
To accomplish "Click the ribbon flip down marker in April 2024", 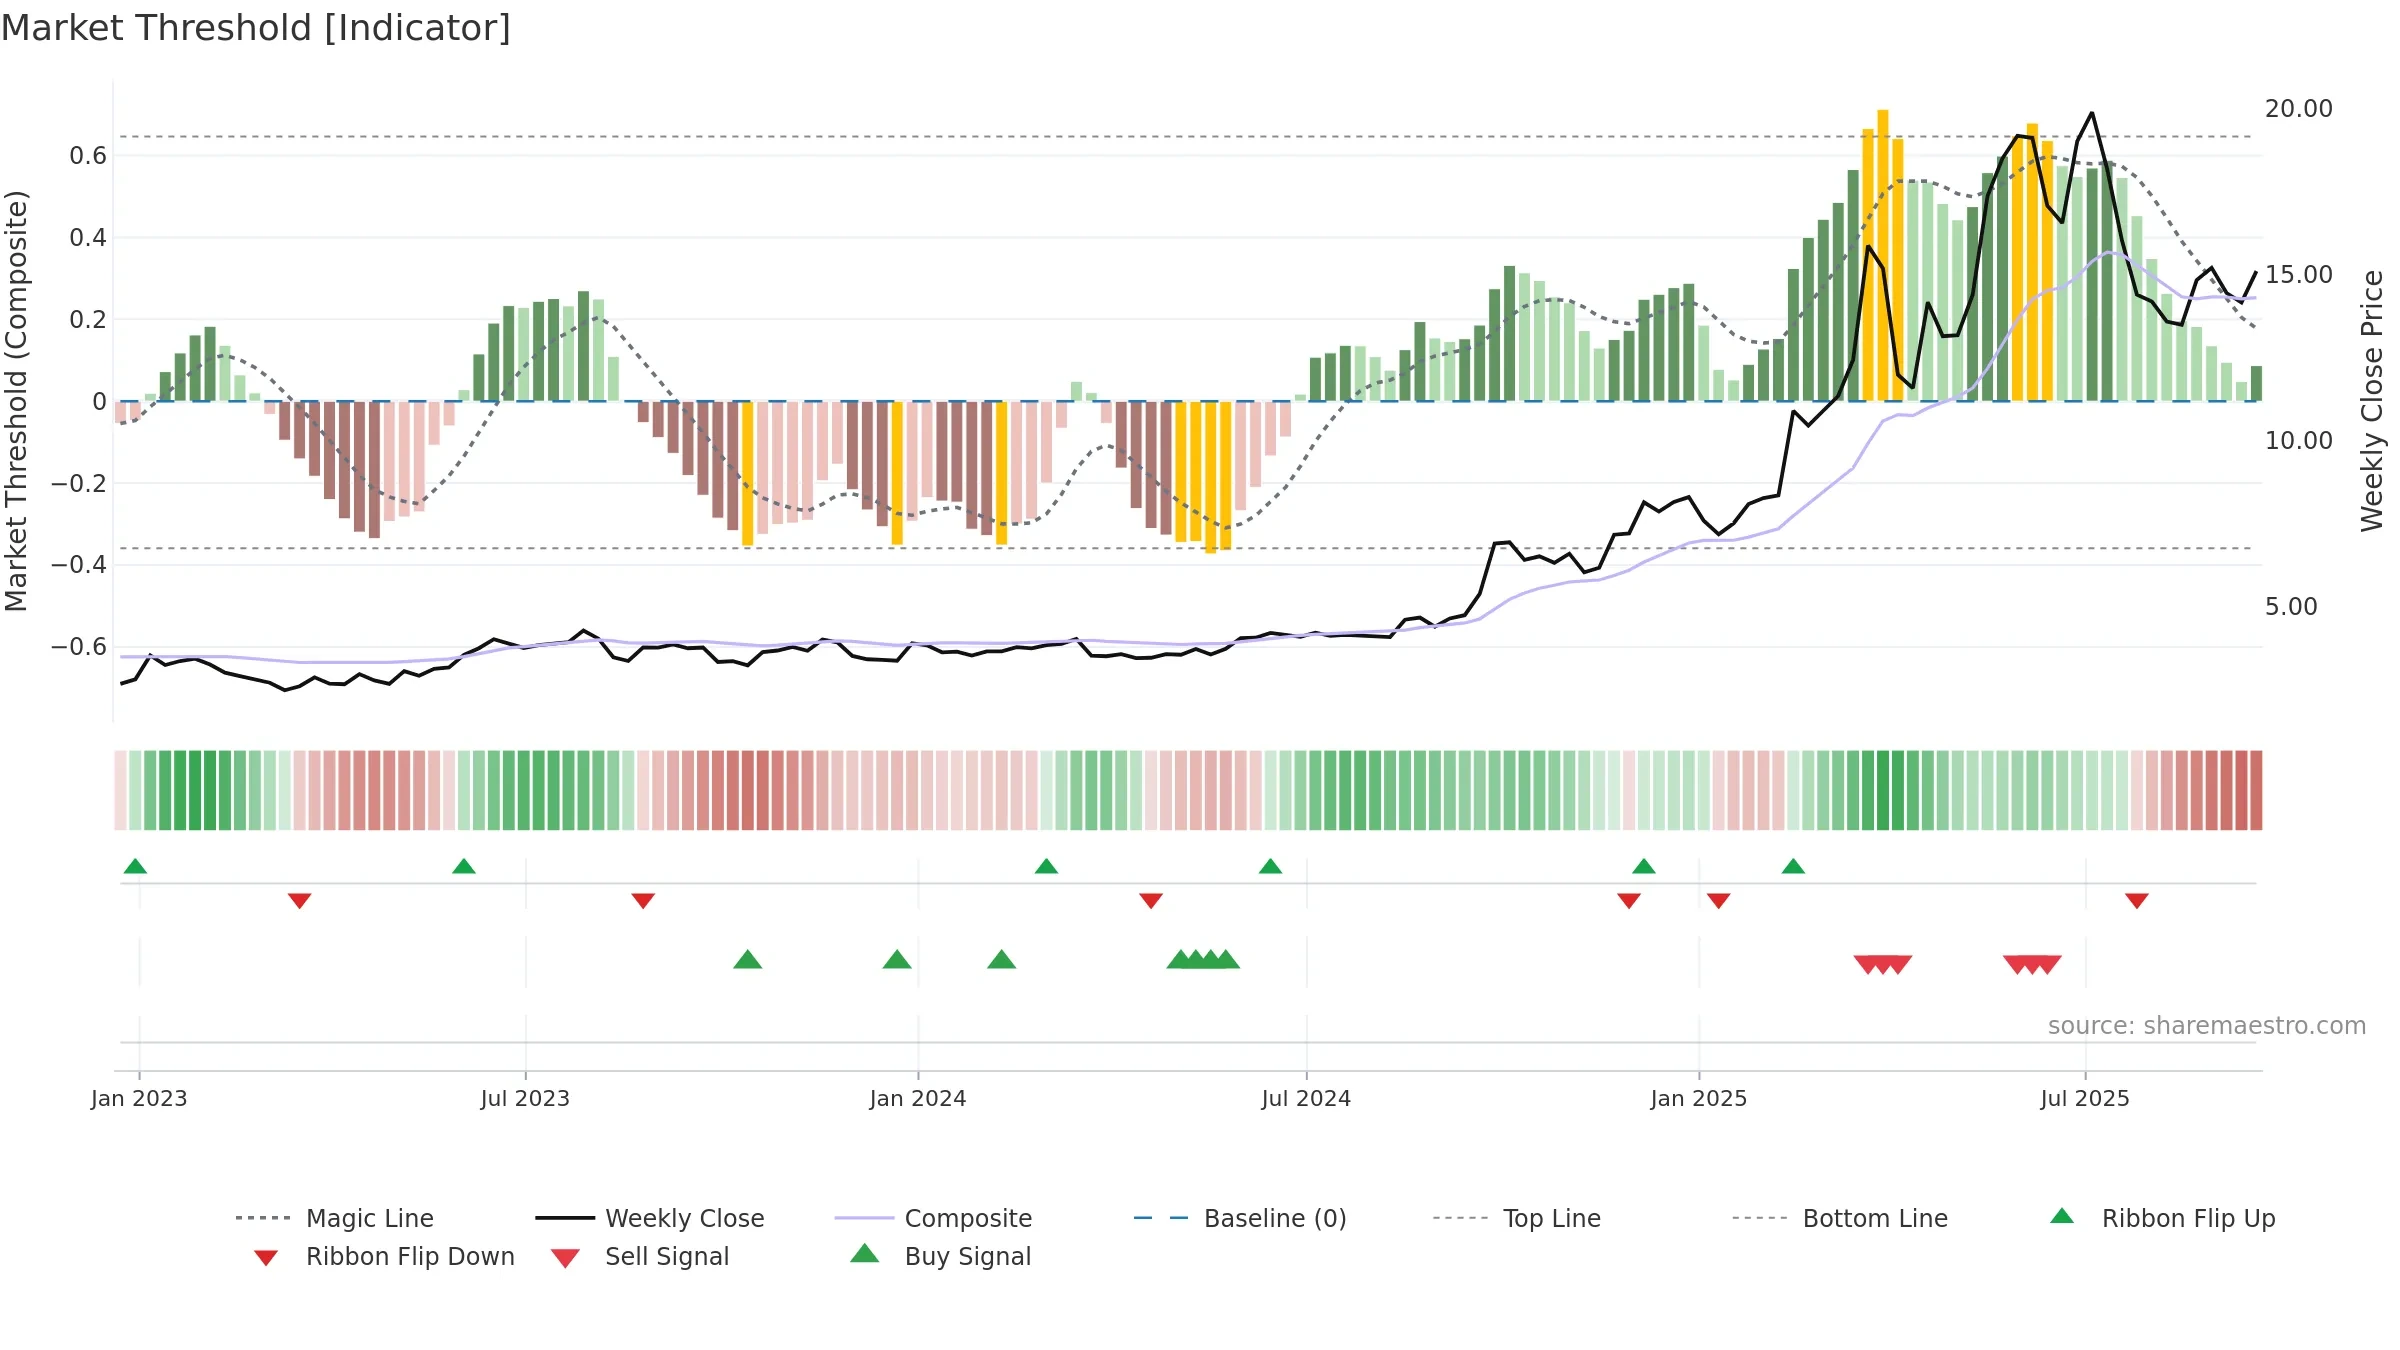I will pyautogui.click(x=1151, y=901).
